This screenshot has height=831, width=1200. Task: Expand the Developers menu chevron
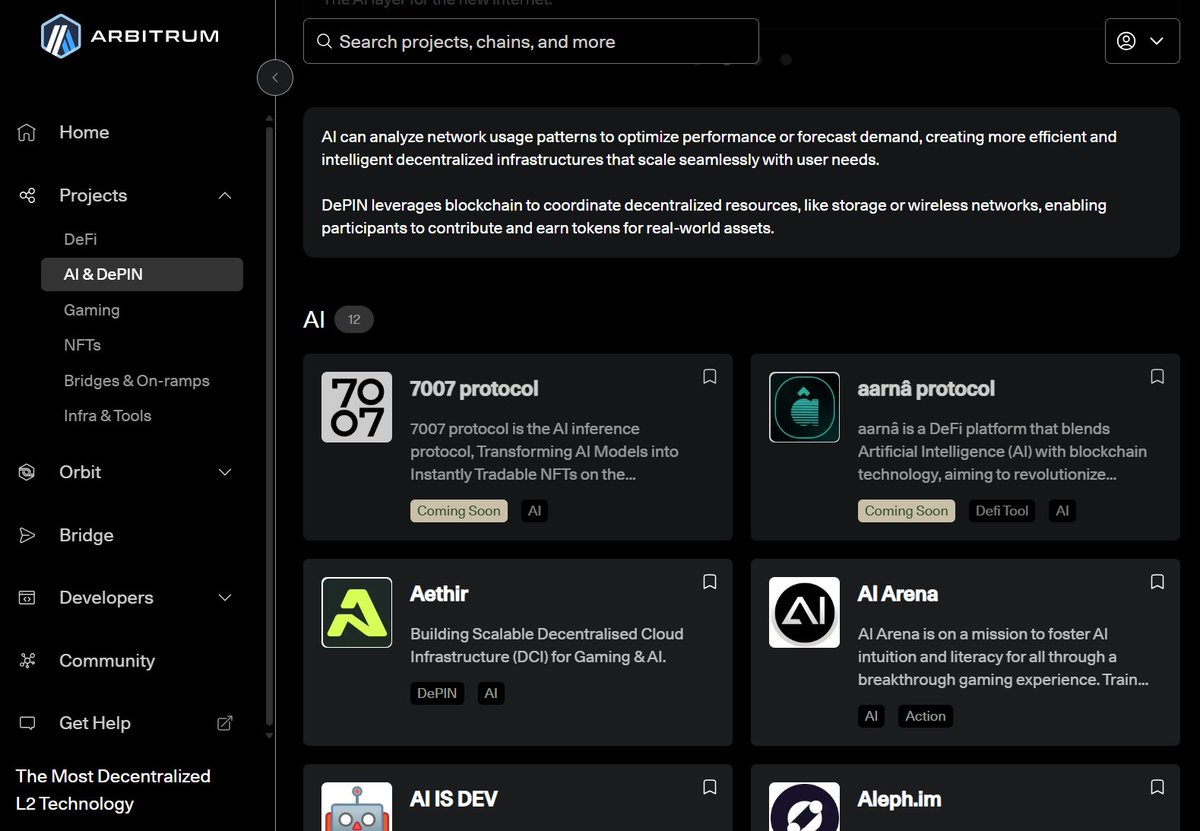(x=225, y=598)
